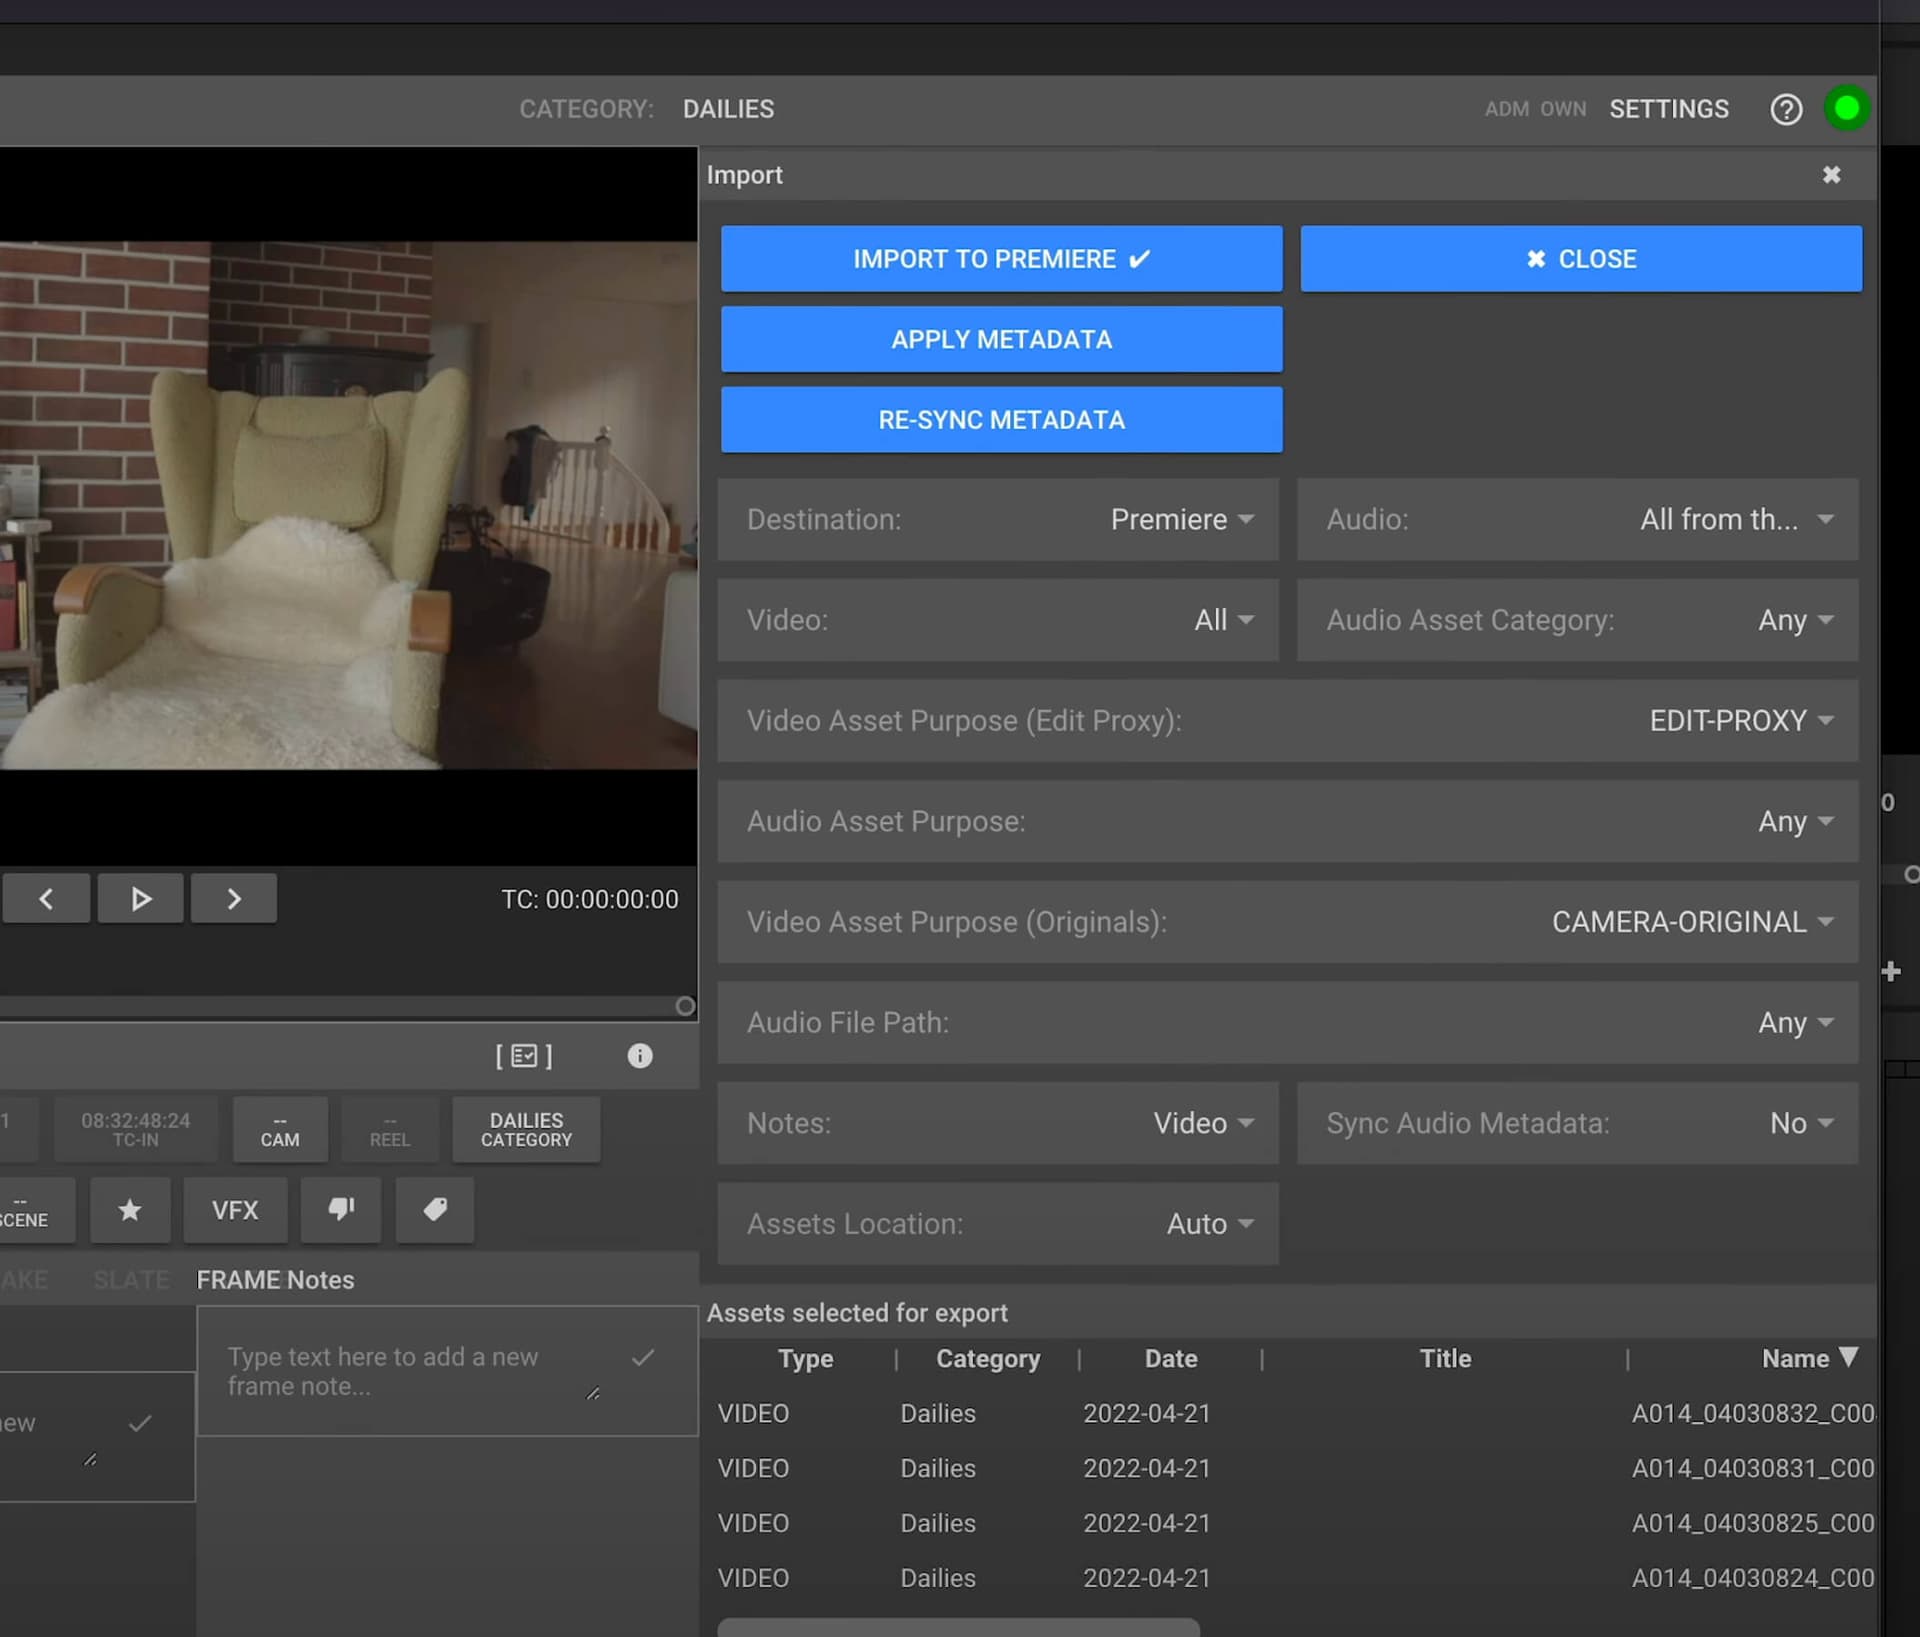1920x1637 pixels.
Task: Click the REEL button
Action: coord(390,1130)
